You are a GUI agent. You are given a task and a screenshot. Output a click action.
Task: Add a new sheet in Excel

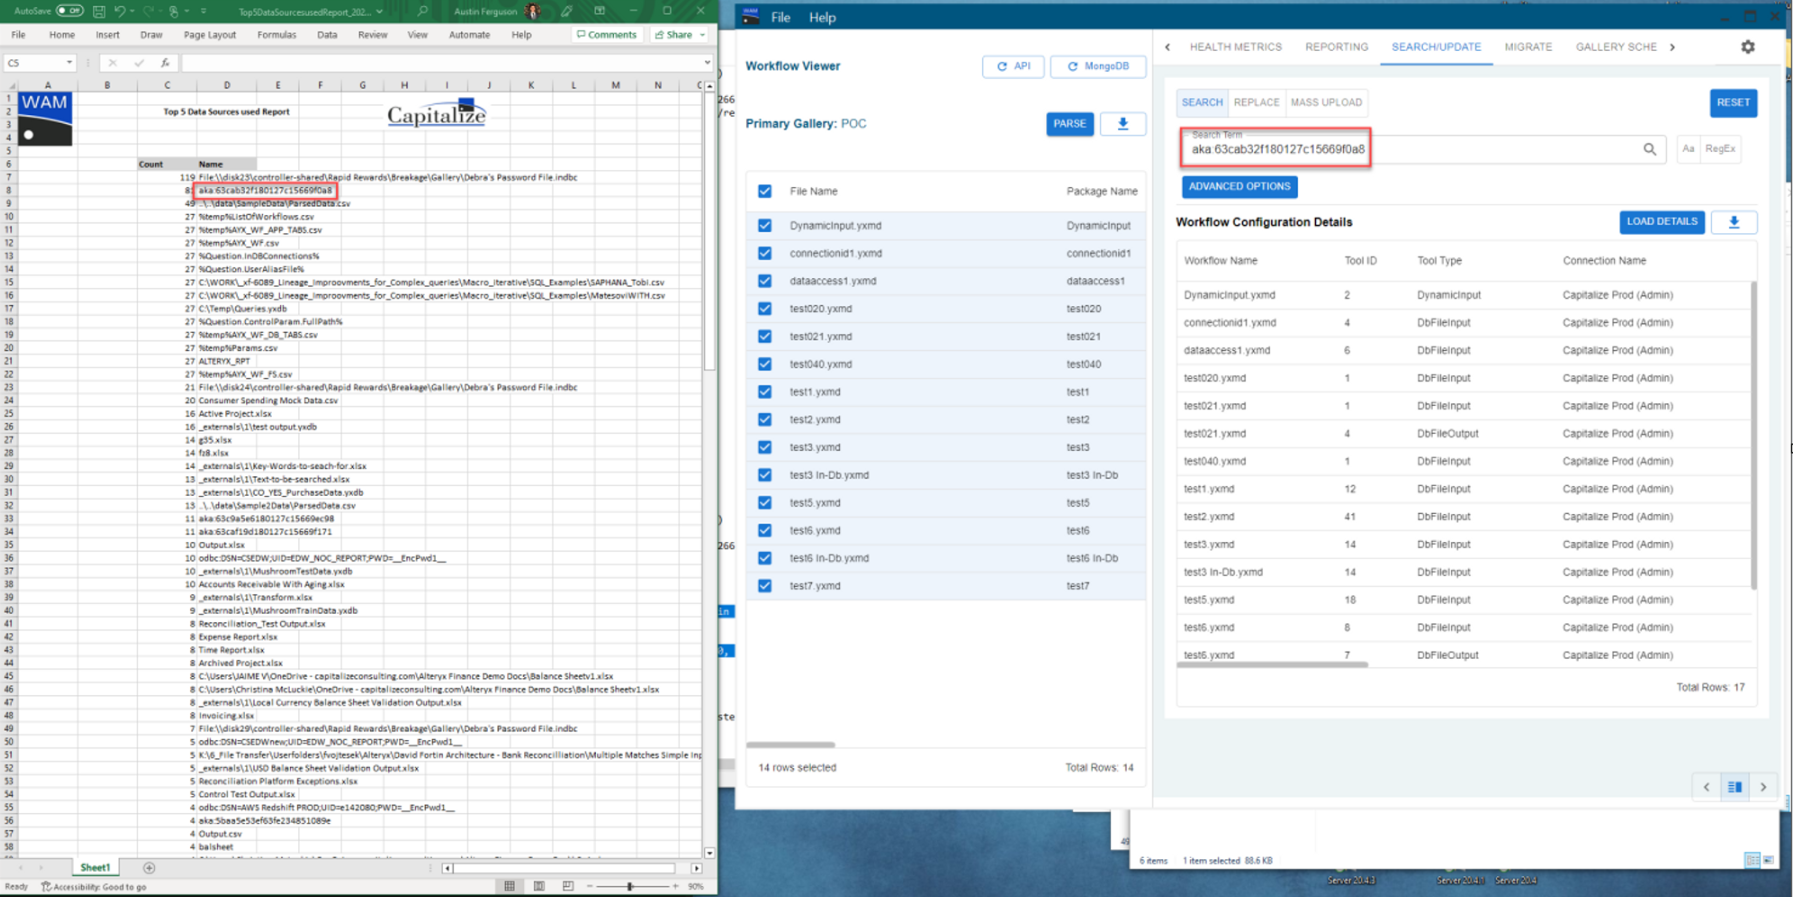[149, 868]
